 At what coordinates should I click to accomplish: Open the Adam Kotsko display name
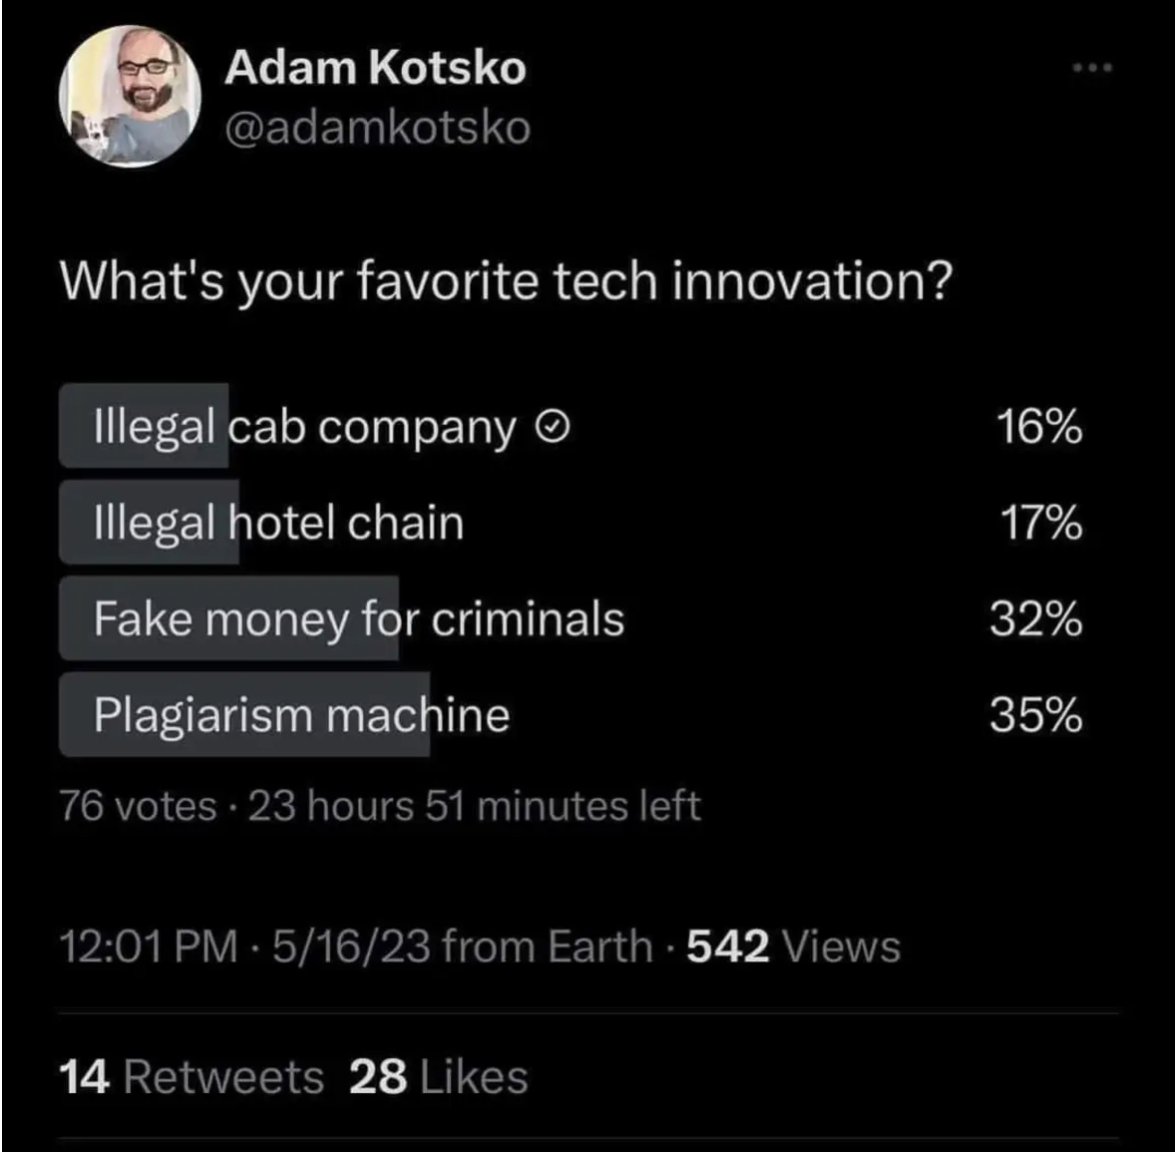tap(375, 69)
